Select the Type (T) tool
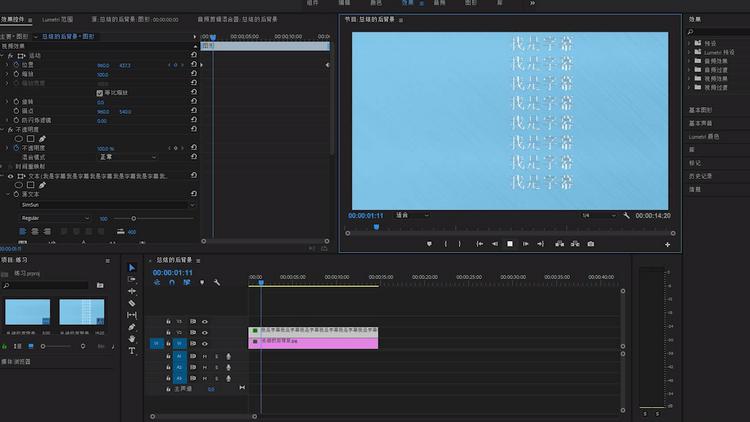The image size is (750, 422). (132, 351)
